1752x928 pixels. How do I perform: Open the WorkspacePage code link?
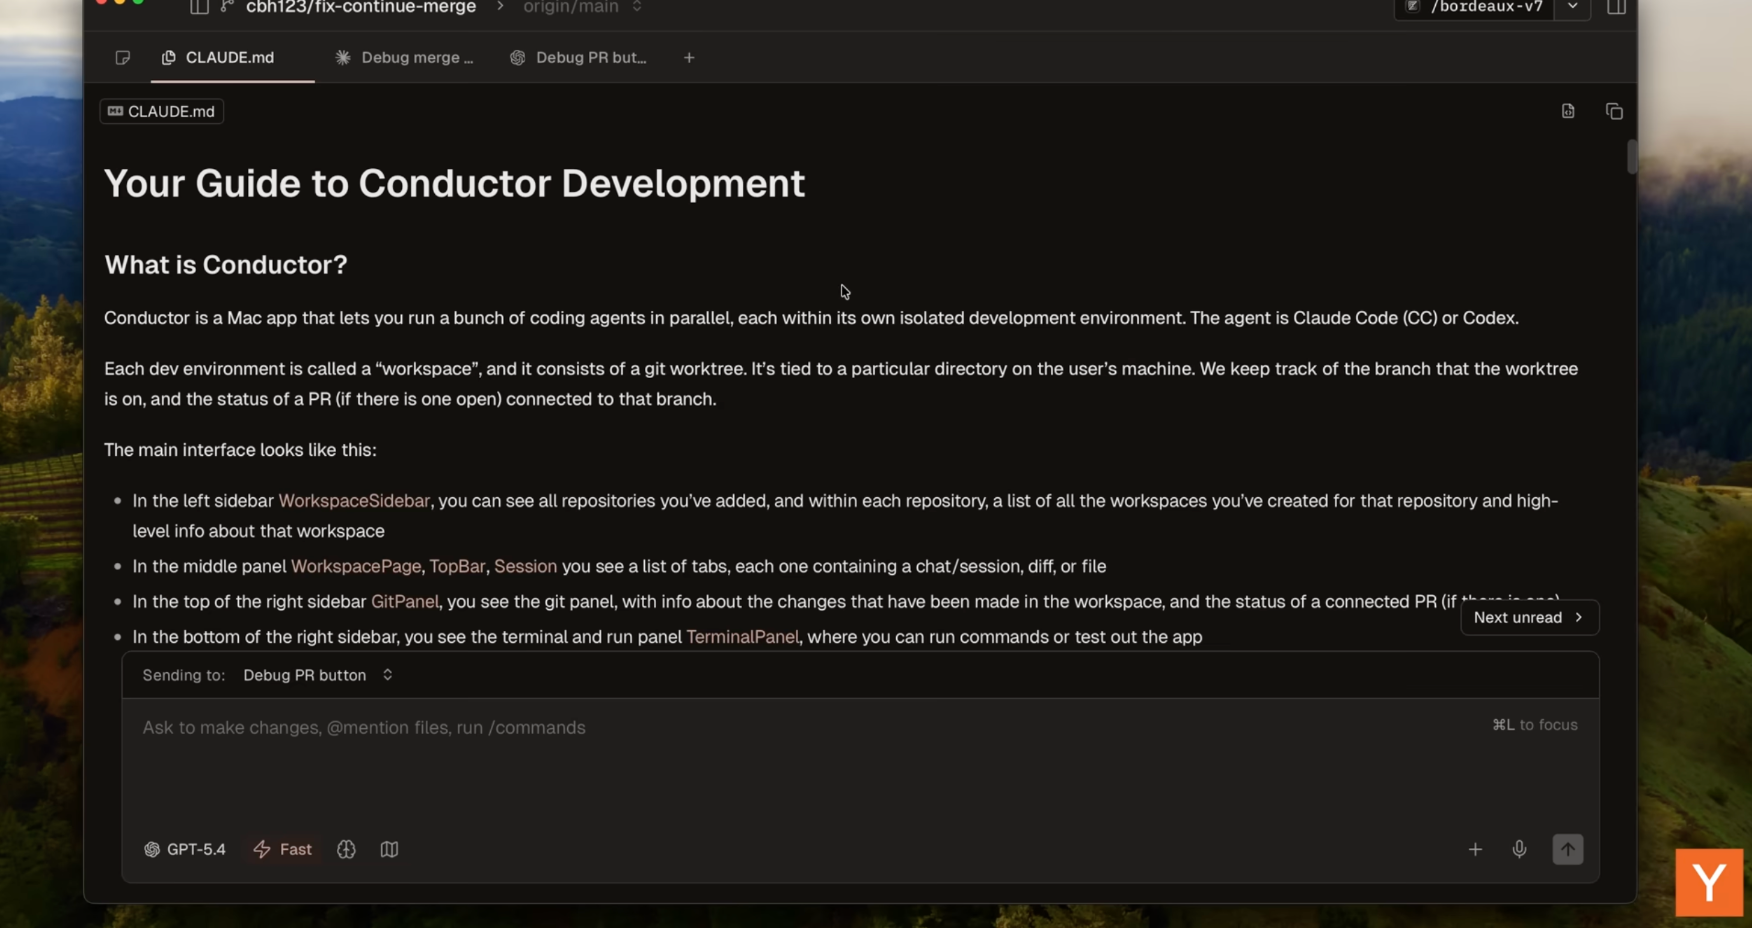356,566
